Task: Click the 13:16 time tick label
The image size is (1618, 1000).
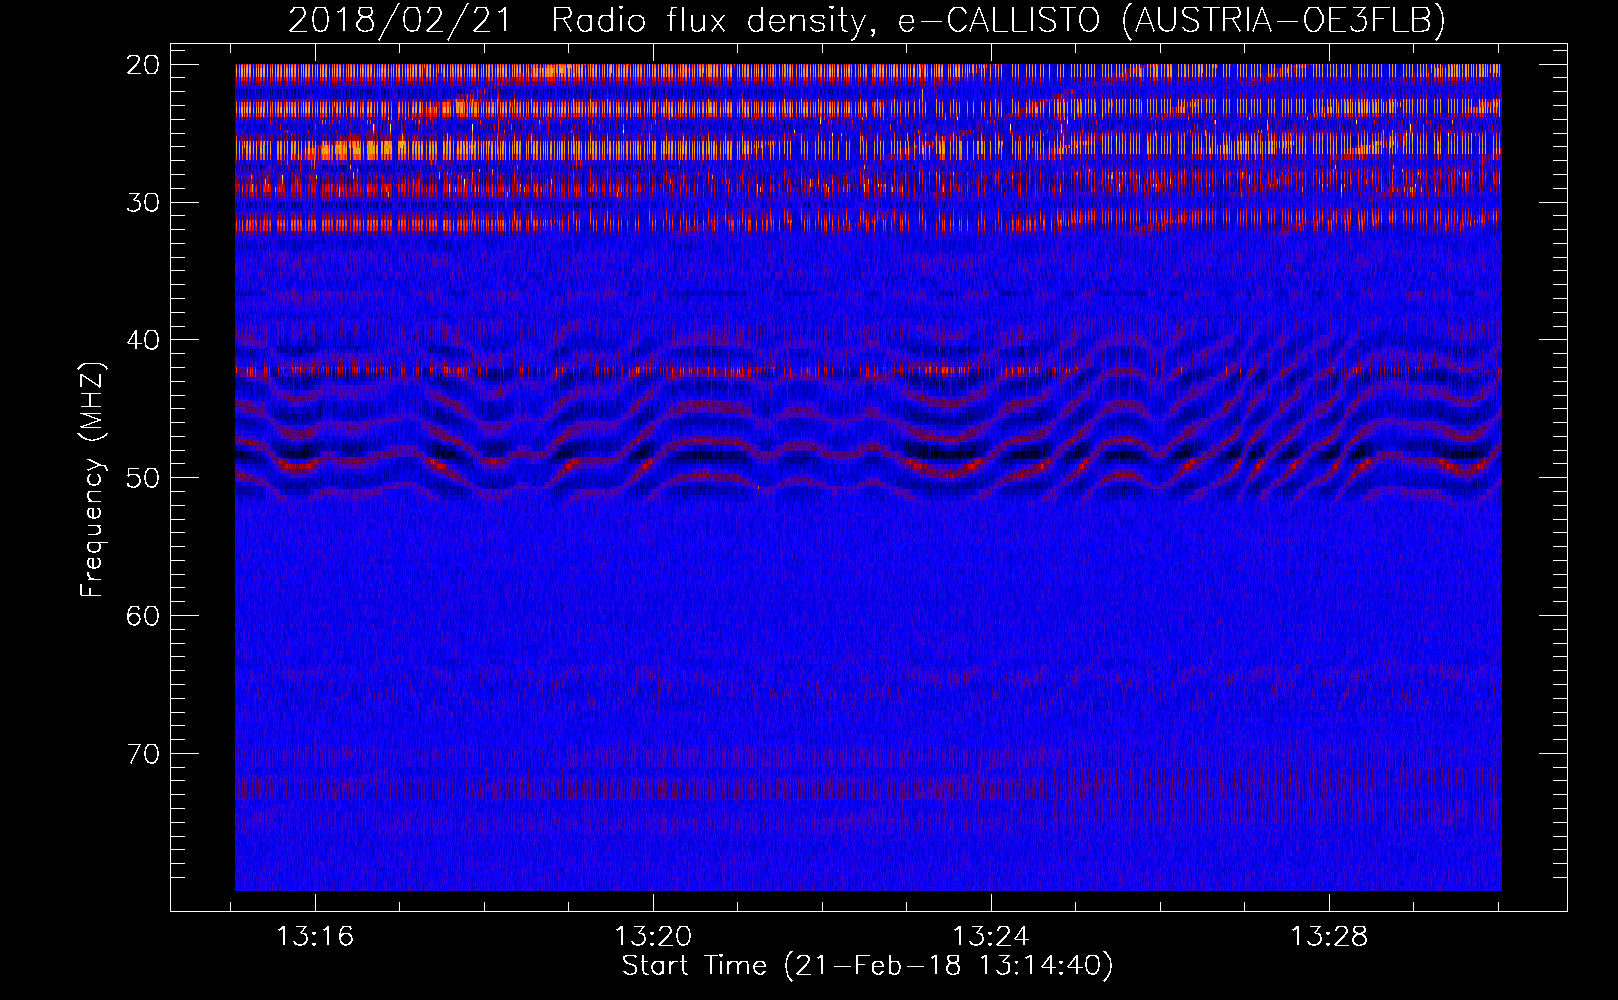Action: (315, 937)
